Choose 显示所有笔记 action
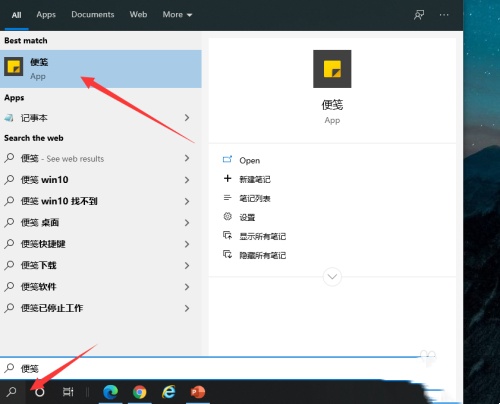Image resolution: width=500 pixels, height=404 pixels. 263,236
